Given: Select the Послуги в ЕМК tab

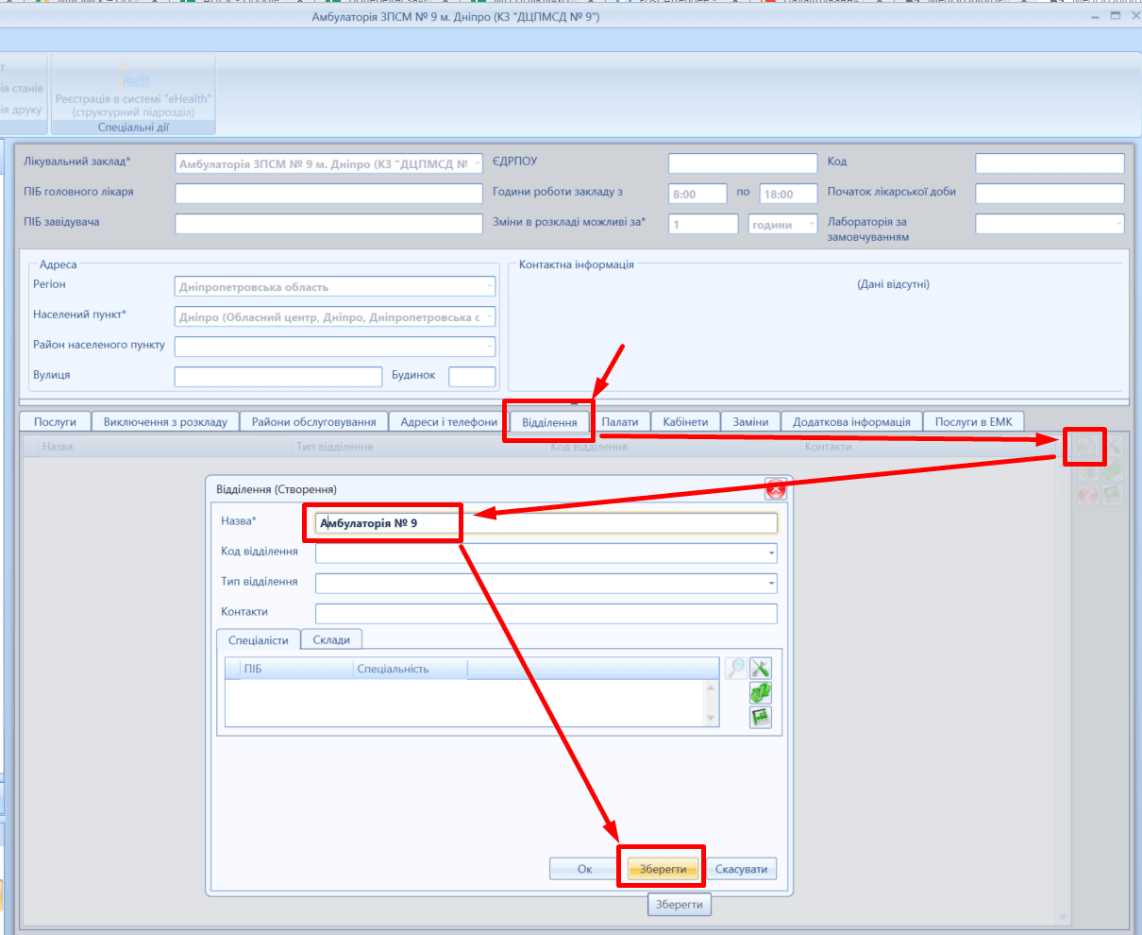Looking at the screenshot, I should (973, 422).
